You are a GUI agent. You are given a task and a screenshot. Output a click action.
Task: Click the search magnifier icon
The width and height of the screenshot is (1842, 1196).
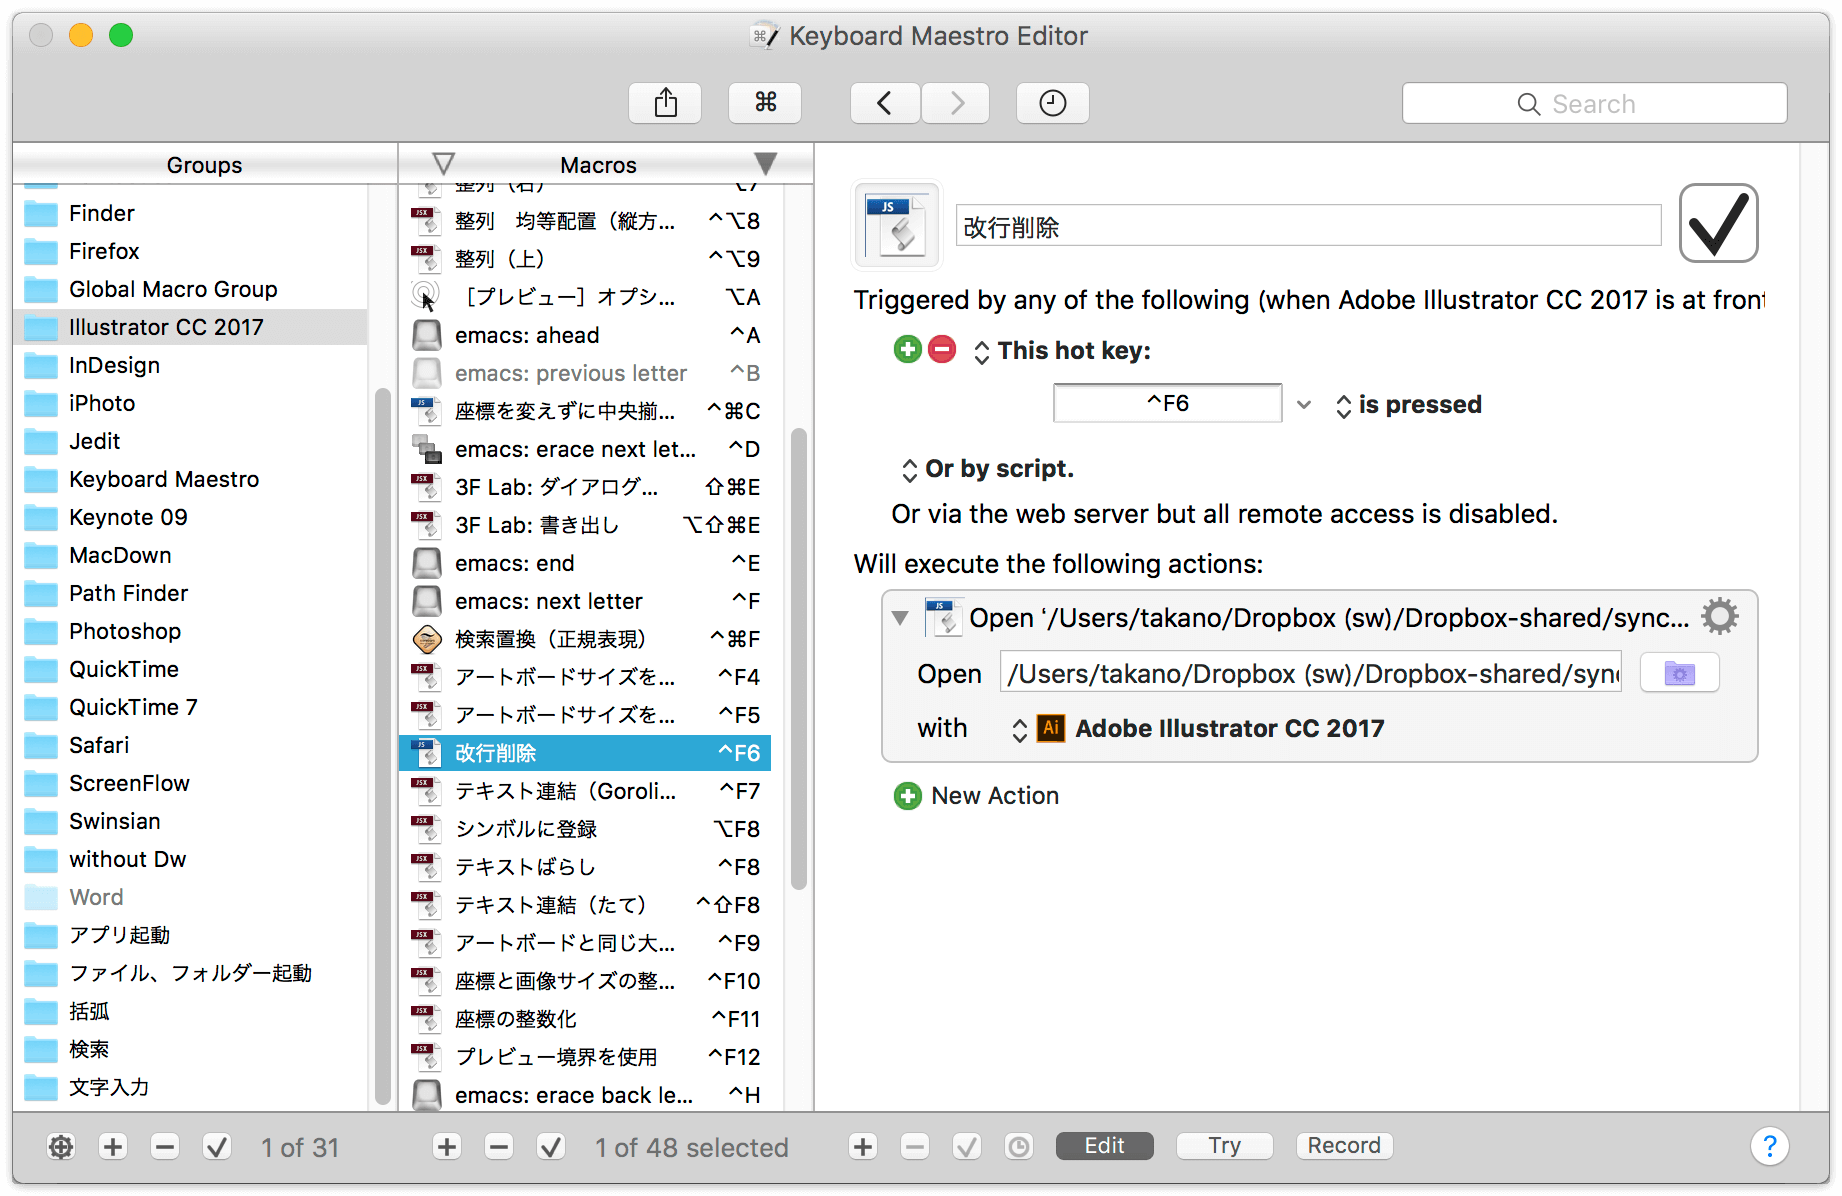(x=1528, y=104)
